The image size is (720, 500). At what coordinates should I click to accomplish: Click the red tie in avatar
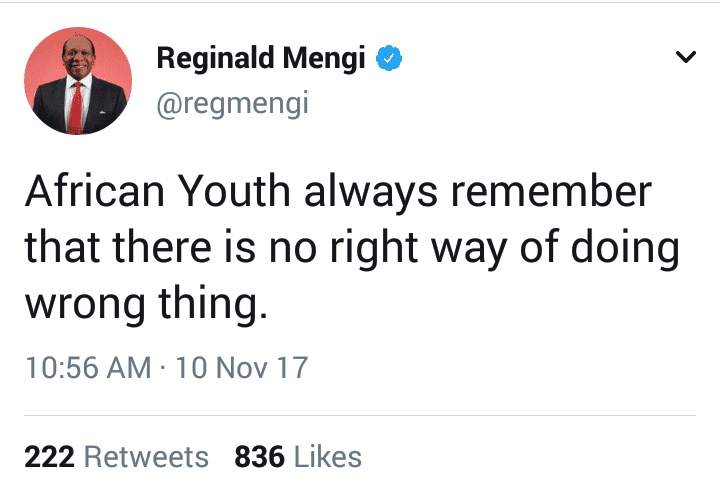pyautogui.click(x=76, y=108)
